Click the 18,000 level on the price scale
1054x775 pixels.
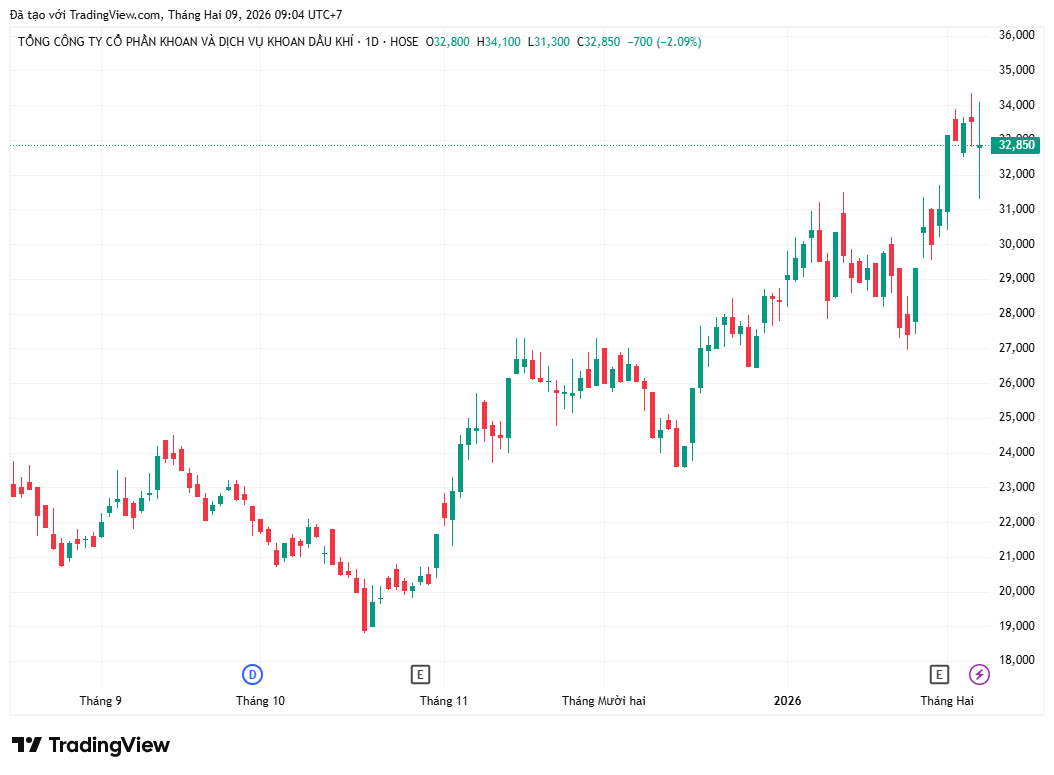tap(1016, 660)
